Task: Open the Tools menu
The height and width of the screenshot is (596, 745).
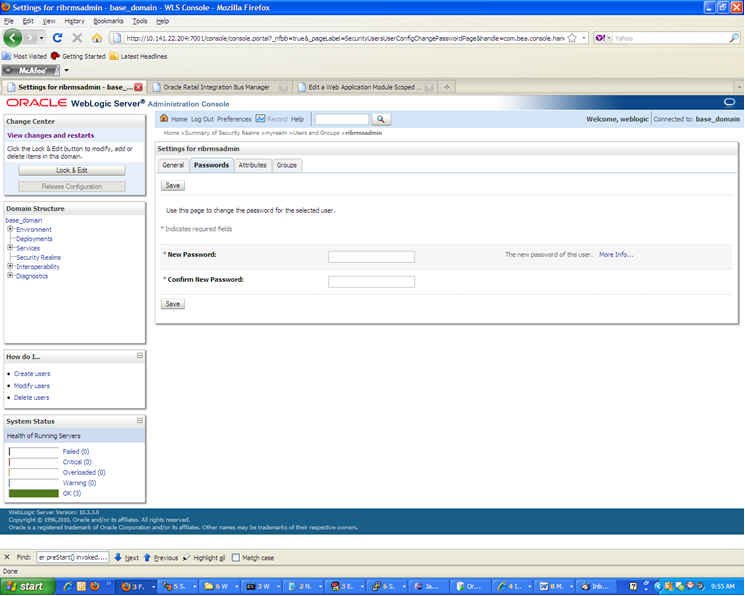Action: (140, 21)
